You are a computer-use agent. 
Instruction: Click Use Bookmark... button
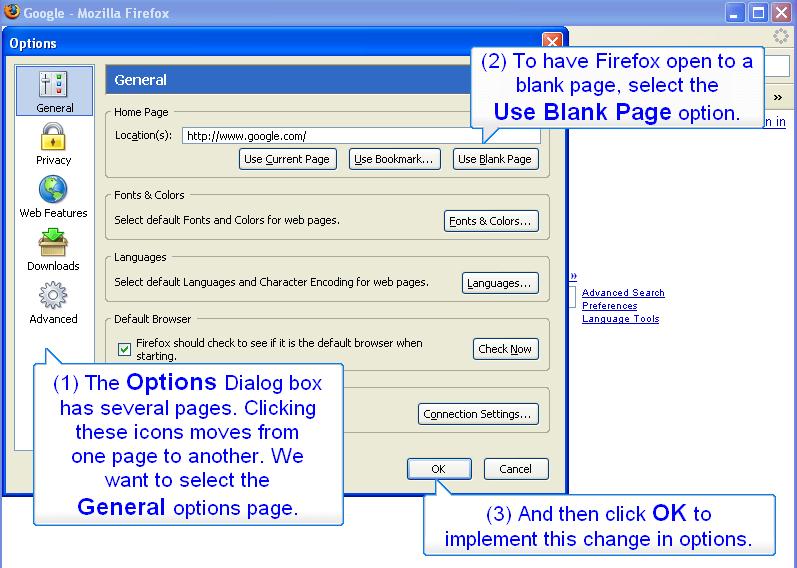pyautogui.click(x=394, y=159)
